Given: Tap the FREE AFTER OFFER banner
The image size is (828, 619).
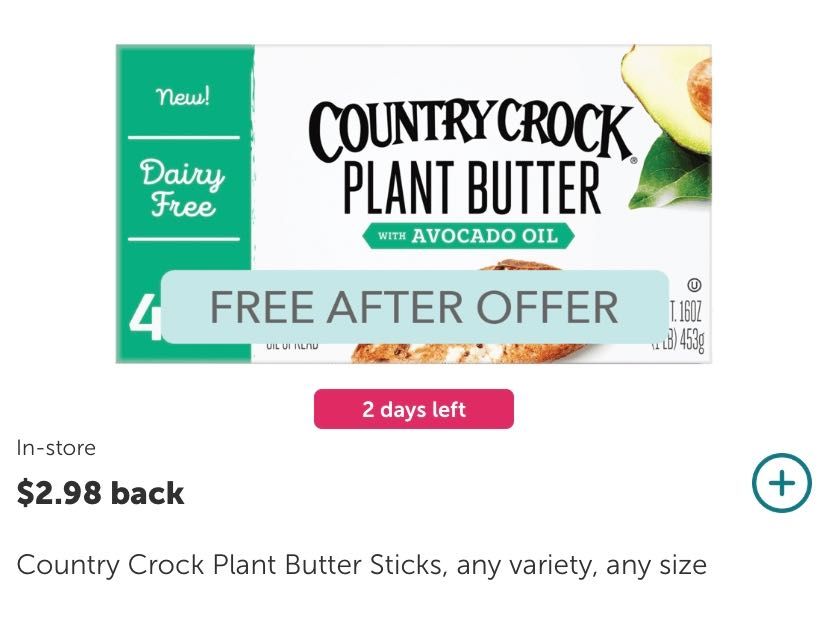Looking at the screenshot, I should tap(415, 307).
